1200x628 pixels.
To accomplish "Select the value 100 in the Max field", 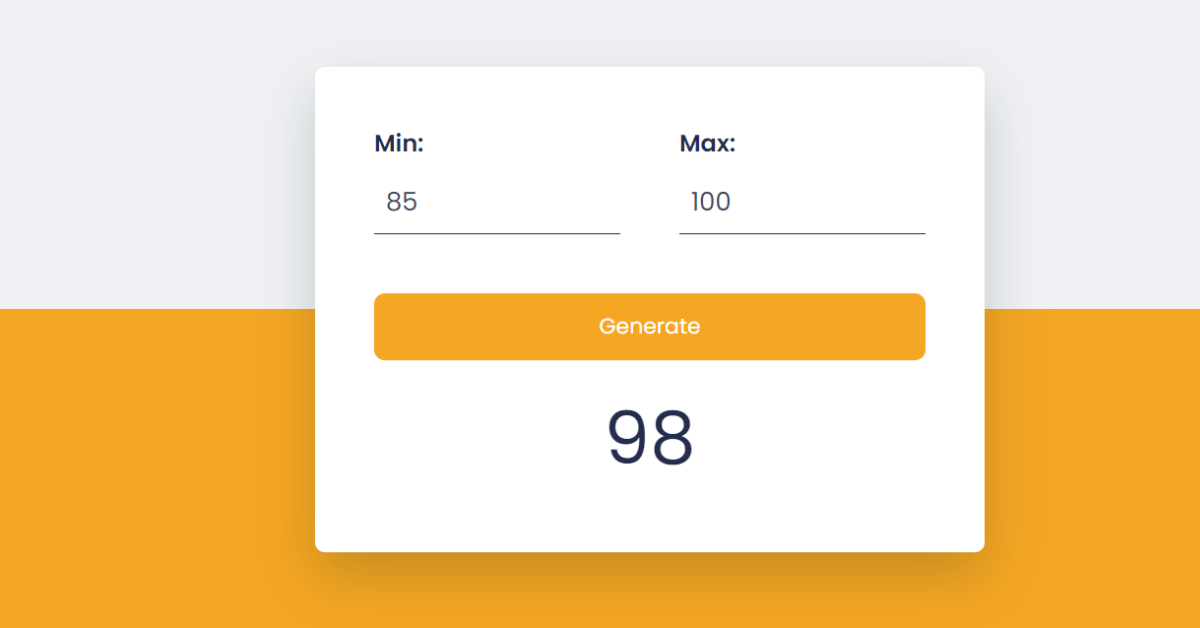I will 710,202.
